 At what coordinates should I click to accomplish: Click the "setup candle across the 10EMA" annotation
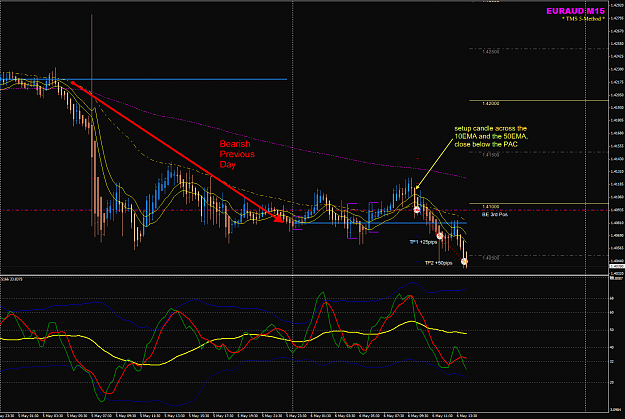tap(491, 136)
